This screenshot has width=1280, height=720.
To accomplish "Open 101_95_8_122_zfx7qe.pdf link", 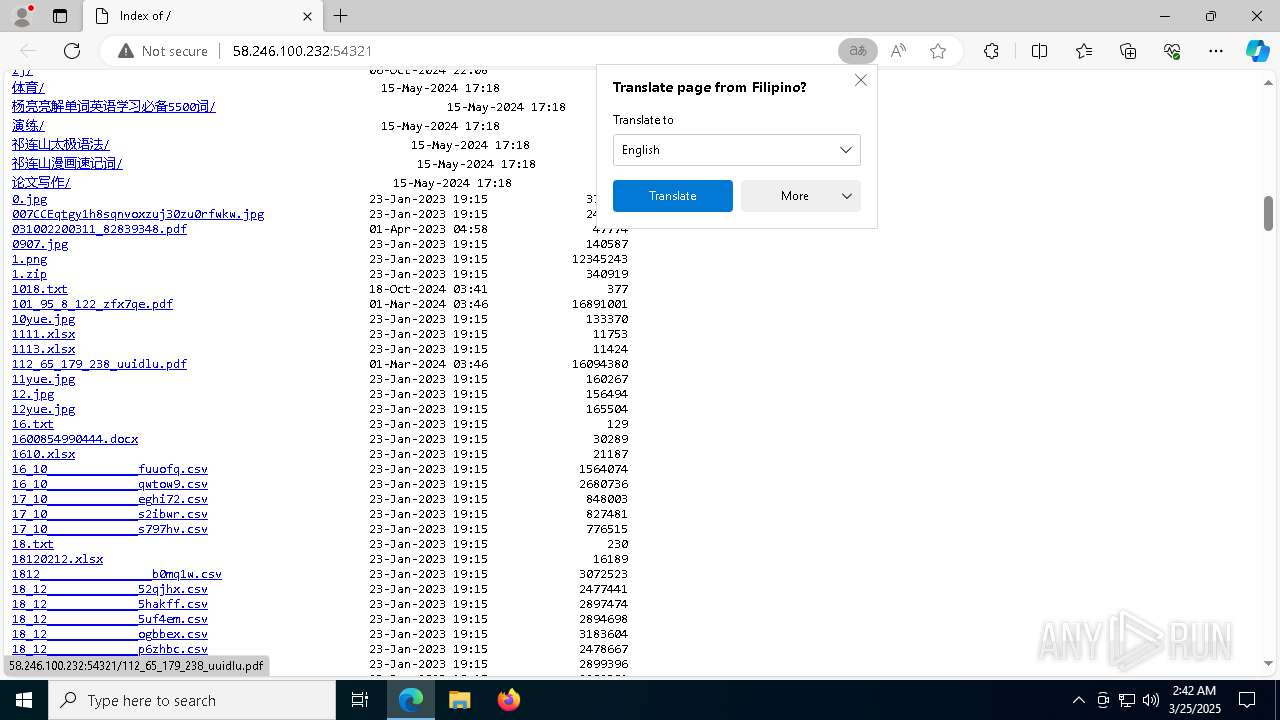I will coord(92,304).
